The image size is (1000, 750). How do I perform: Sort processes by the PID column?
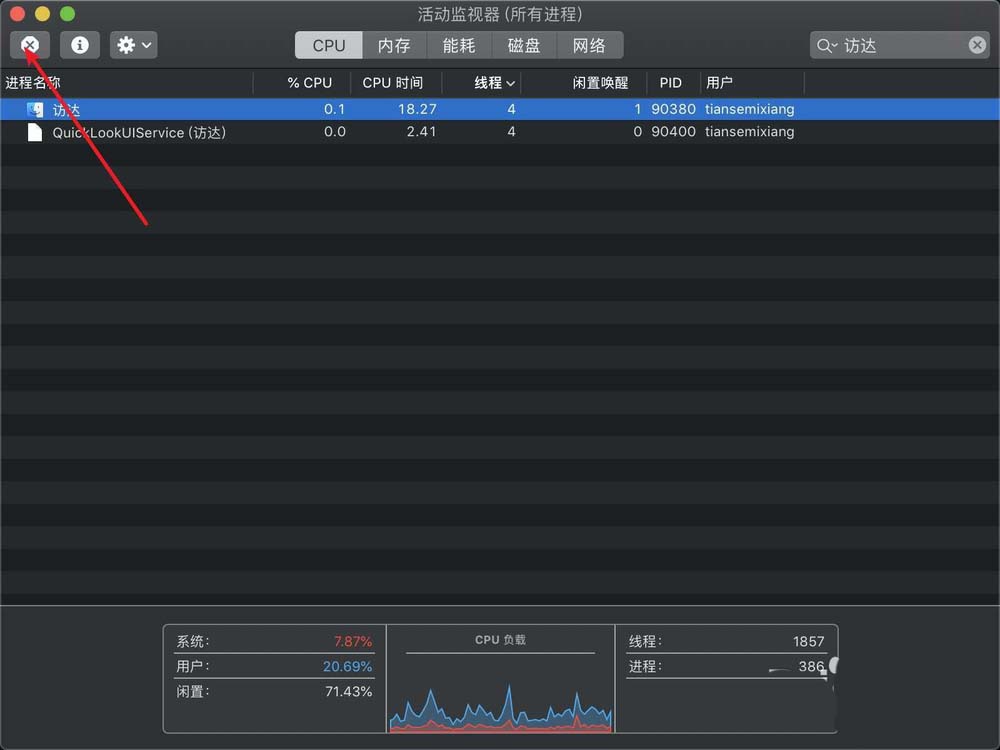coord(670,83)
